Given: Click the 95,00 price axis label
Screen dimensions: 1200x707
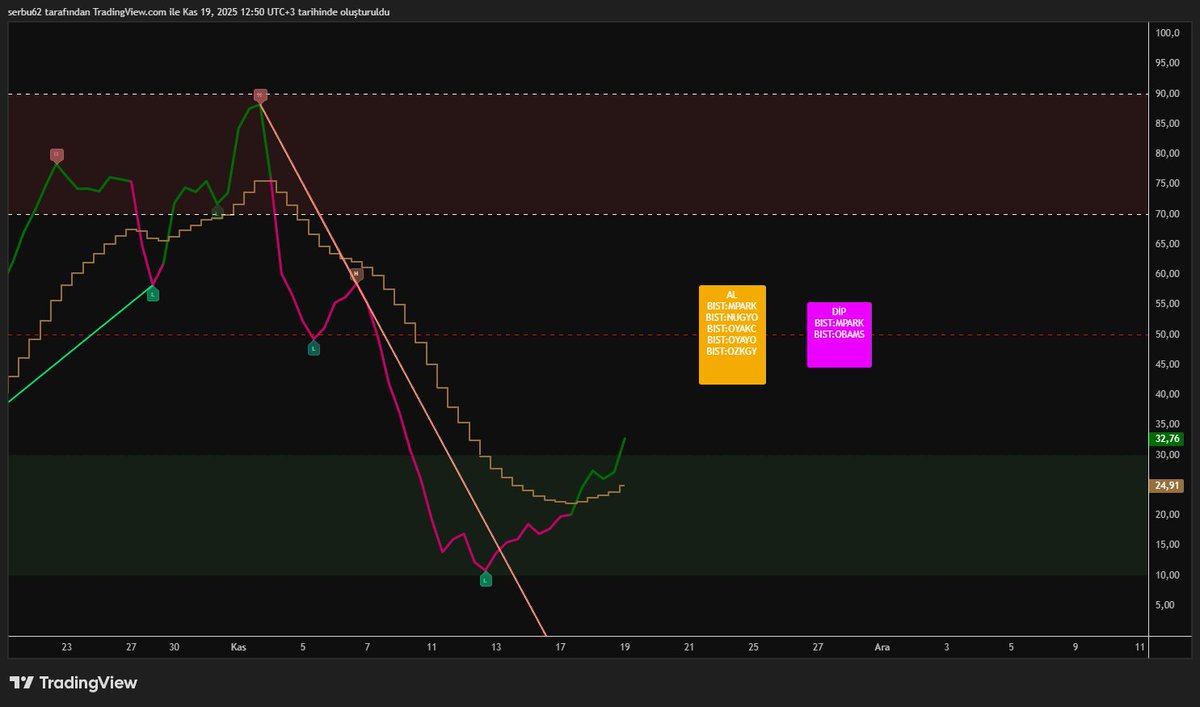Looking at the screenshot, I should click(1168, 63).
